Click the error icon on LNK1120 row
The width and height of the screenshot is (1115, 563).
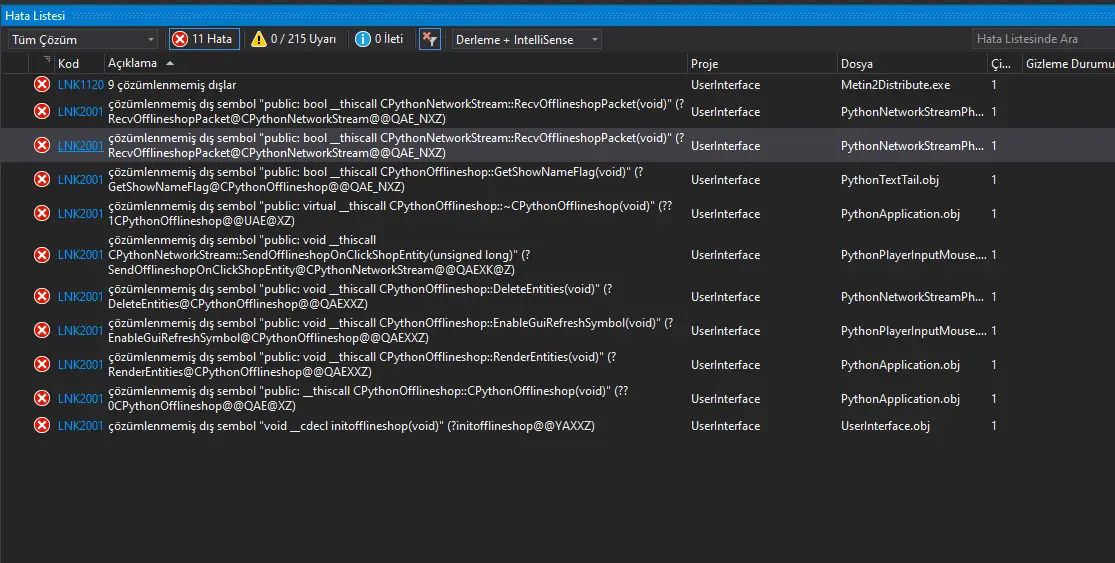[42, 85]
